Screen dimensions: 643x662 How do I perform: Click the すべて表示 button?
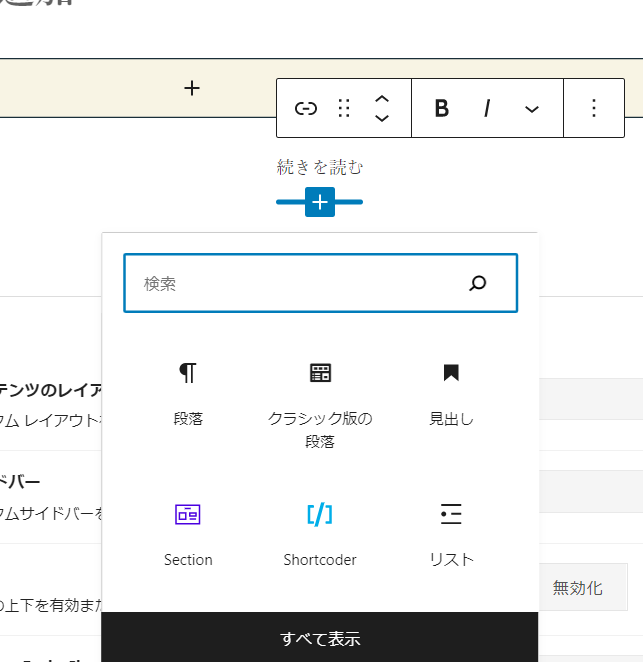[320, 638]
